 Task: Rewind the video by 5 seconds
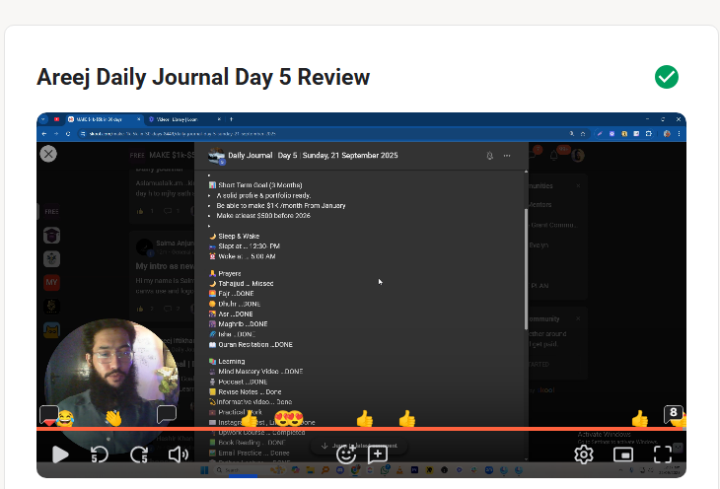[99, 455]
